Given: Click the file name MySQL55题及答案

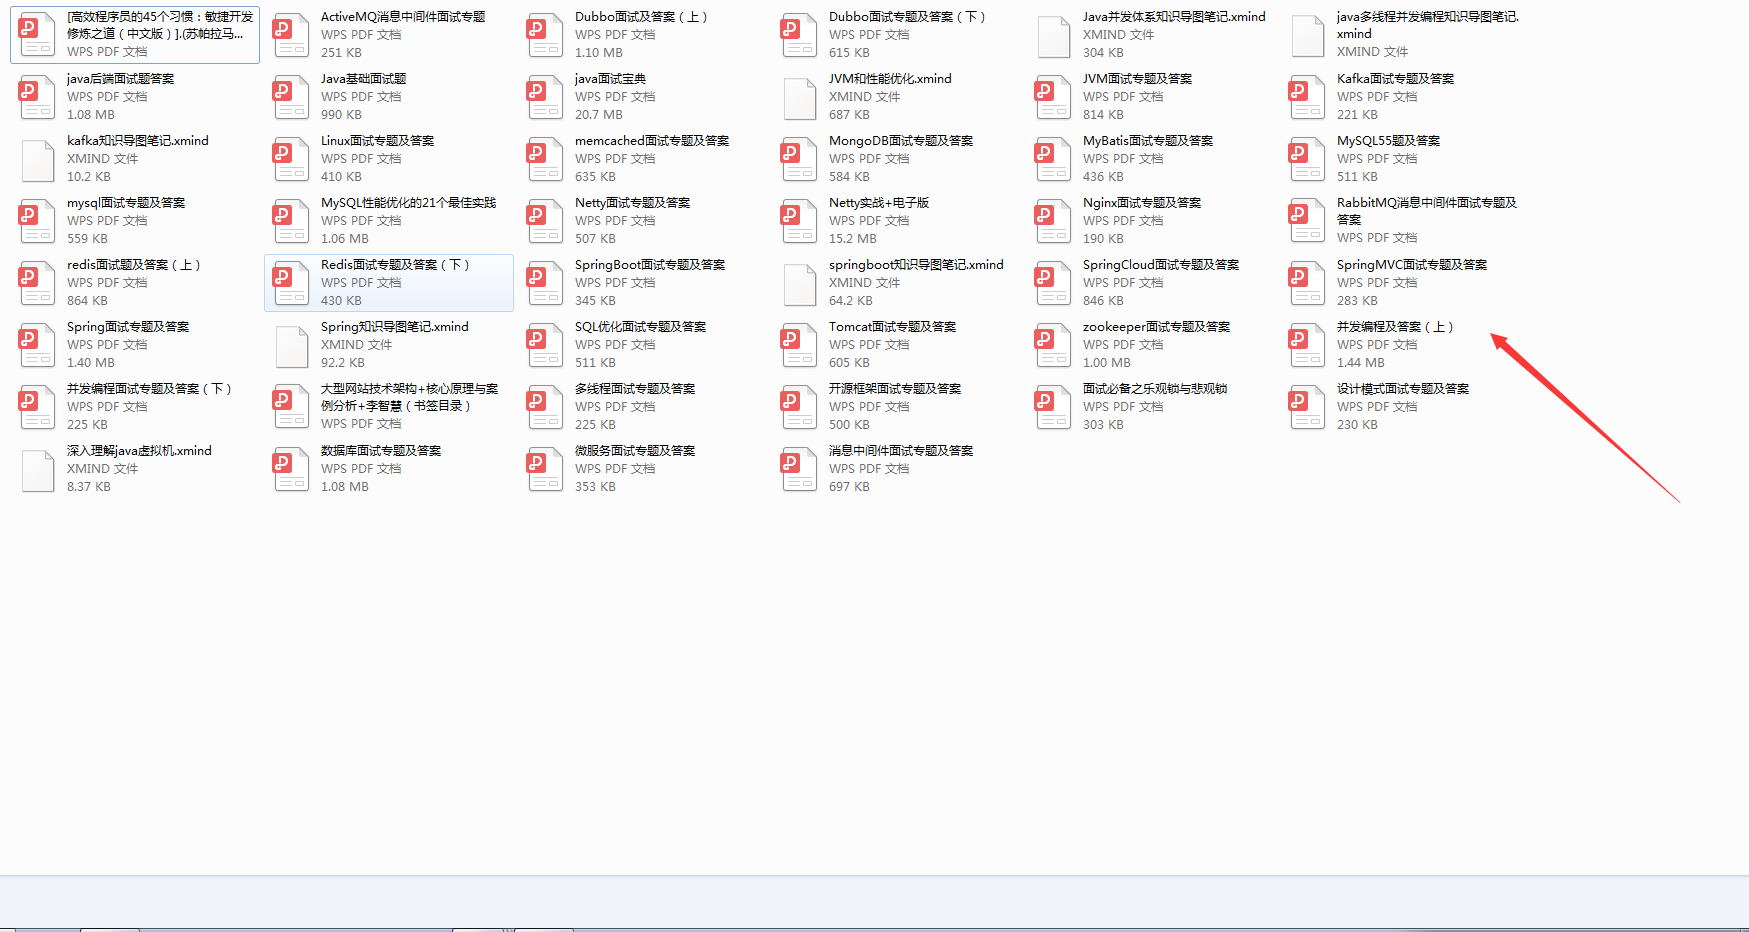Looking at the screenshot, I should click(1388, 141).
